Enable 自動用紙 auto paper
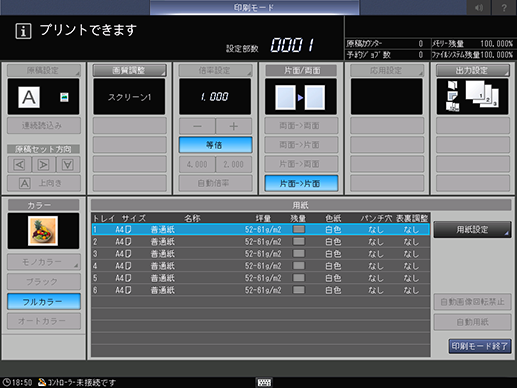 click(472, 322)
